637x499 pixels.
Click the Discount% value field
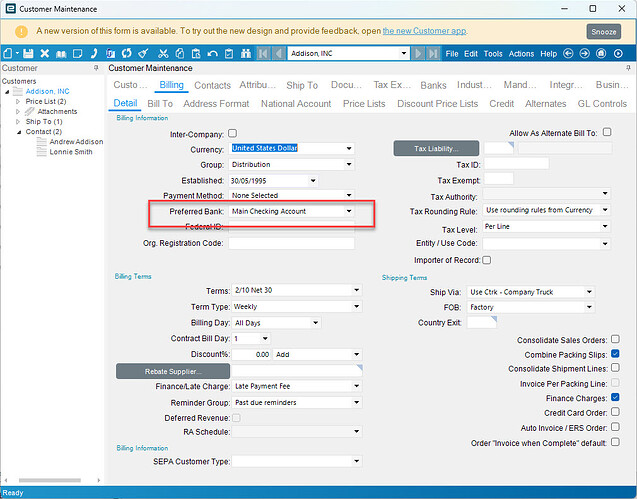click(x=251, y=354)
